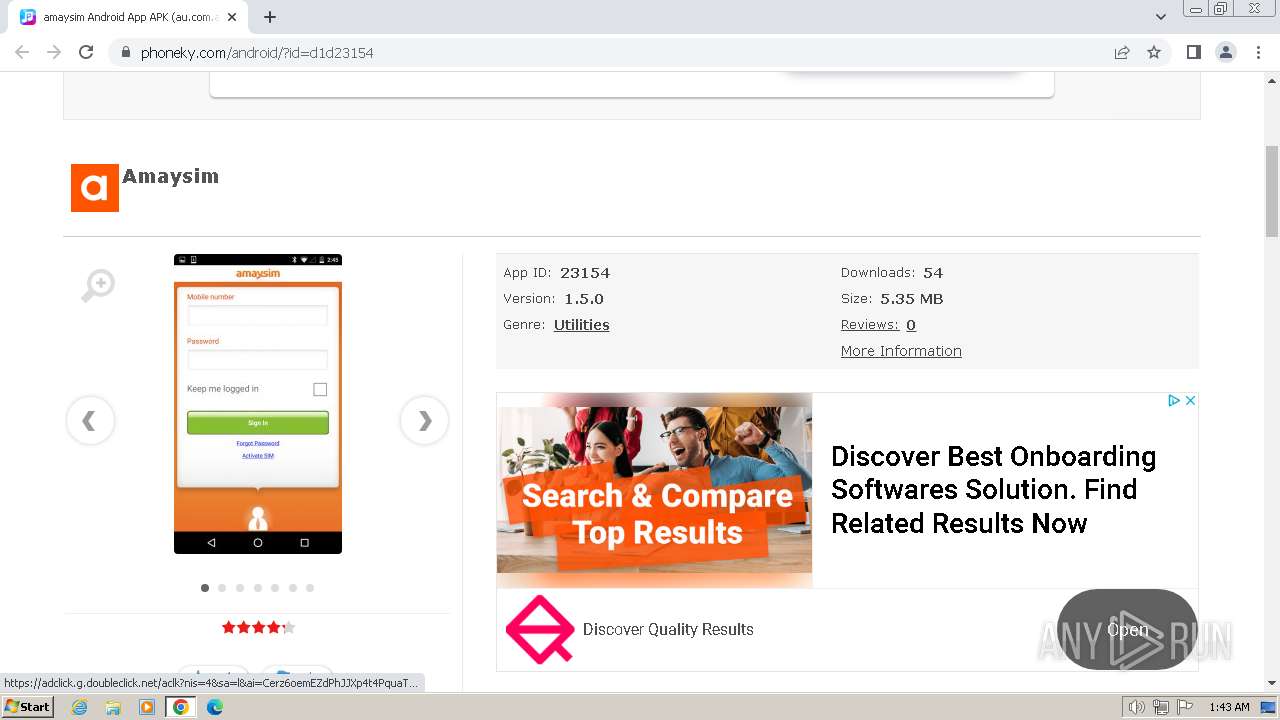Select the third screenshot carousel dot
The image size is (1280, 720).
240,588
